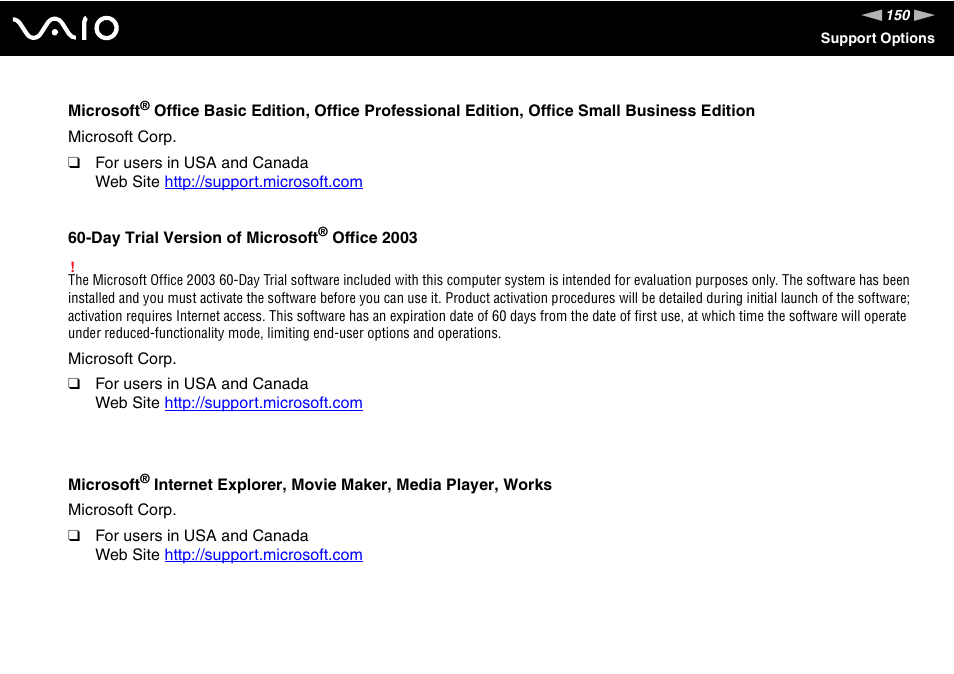
Task: Click Microsoft Corp. below the trial warning
Action: tap(122, 359)
